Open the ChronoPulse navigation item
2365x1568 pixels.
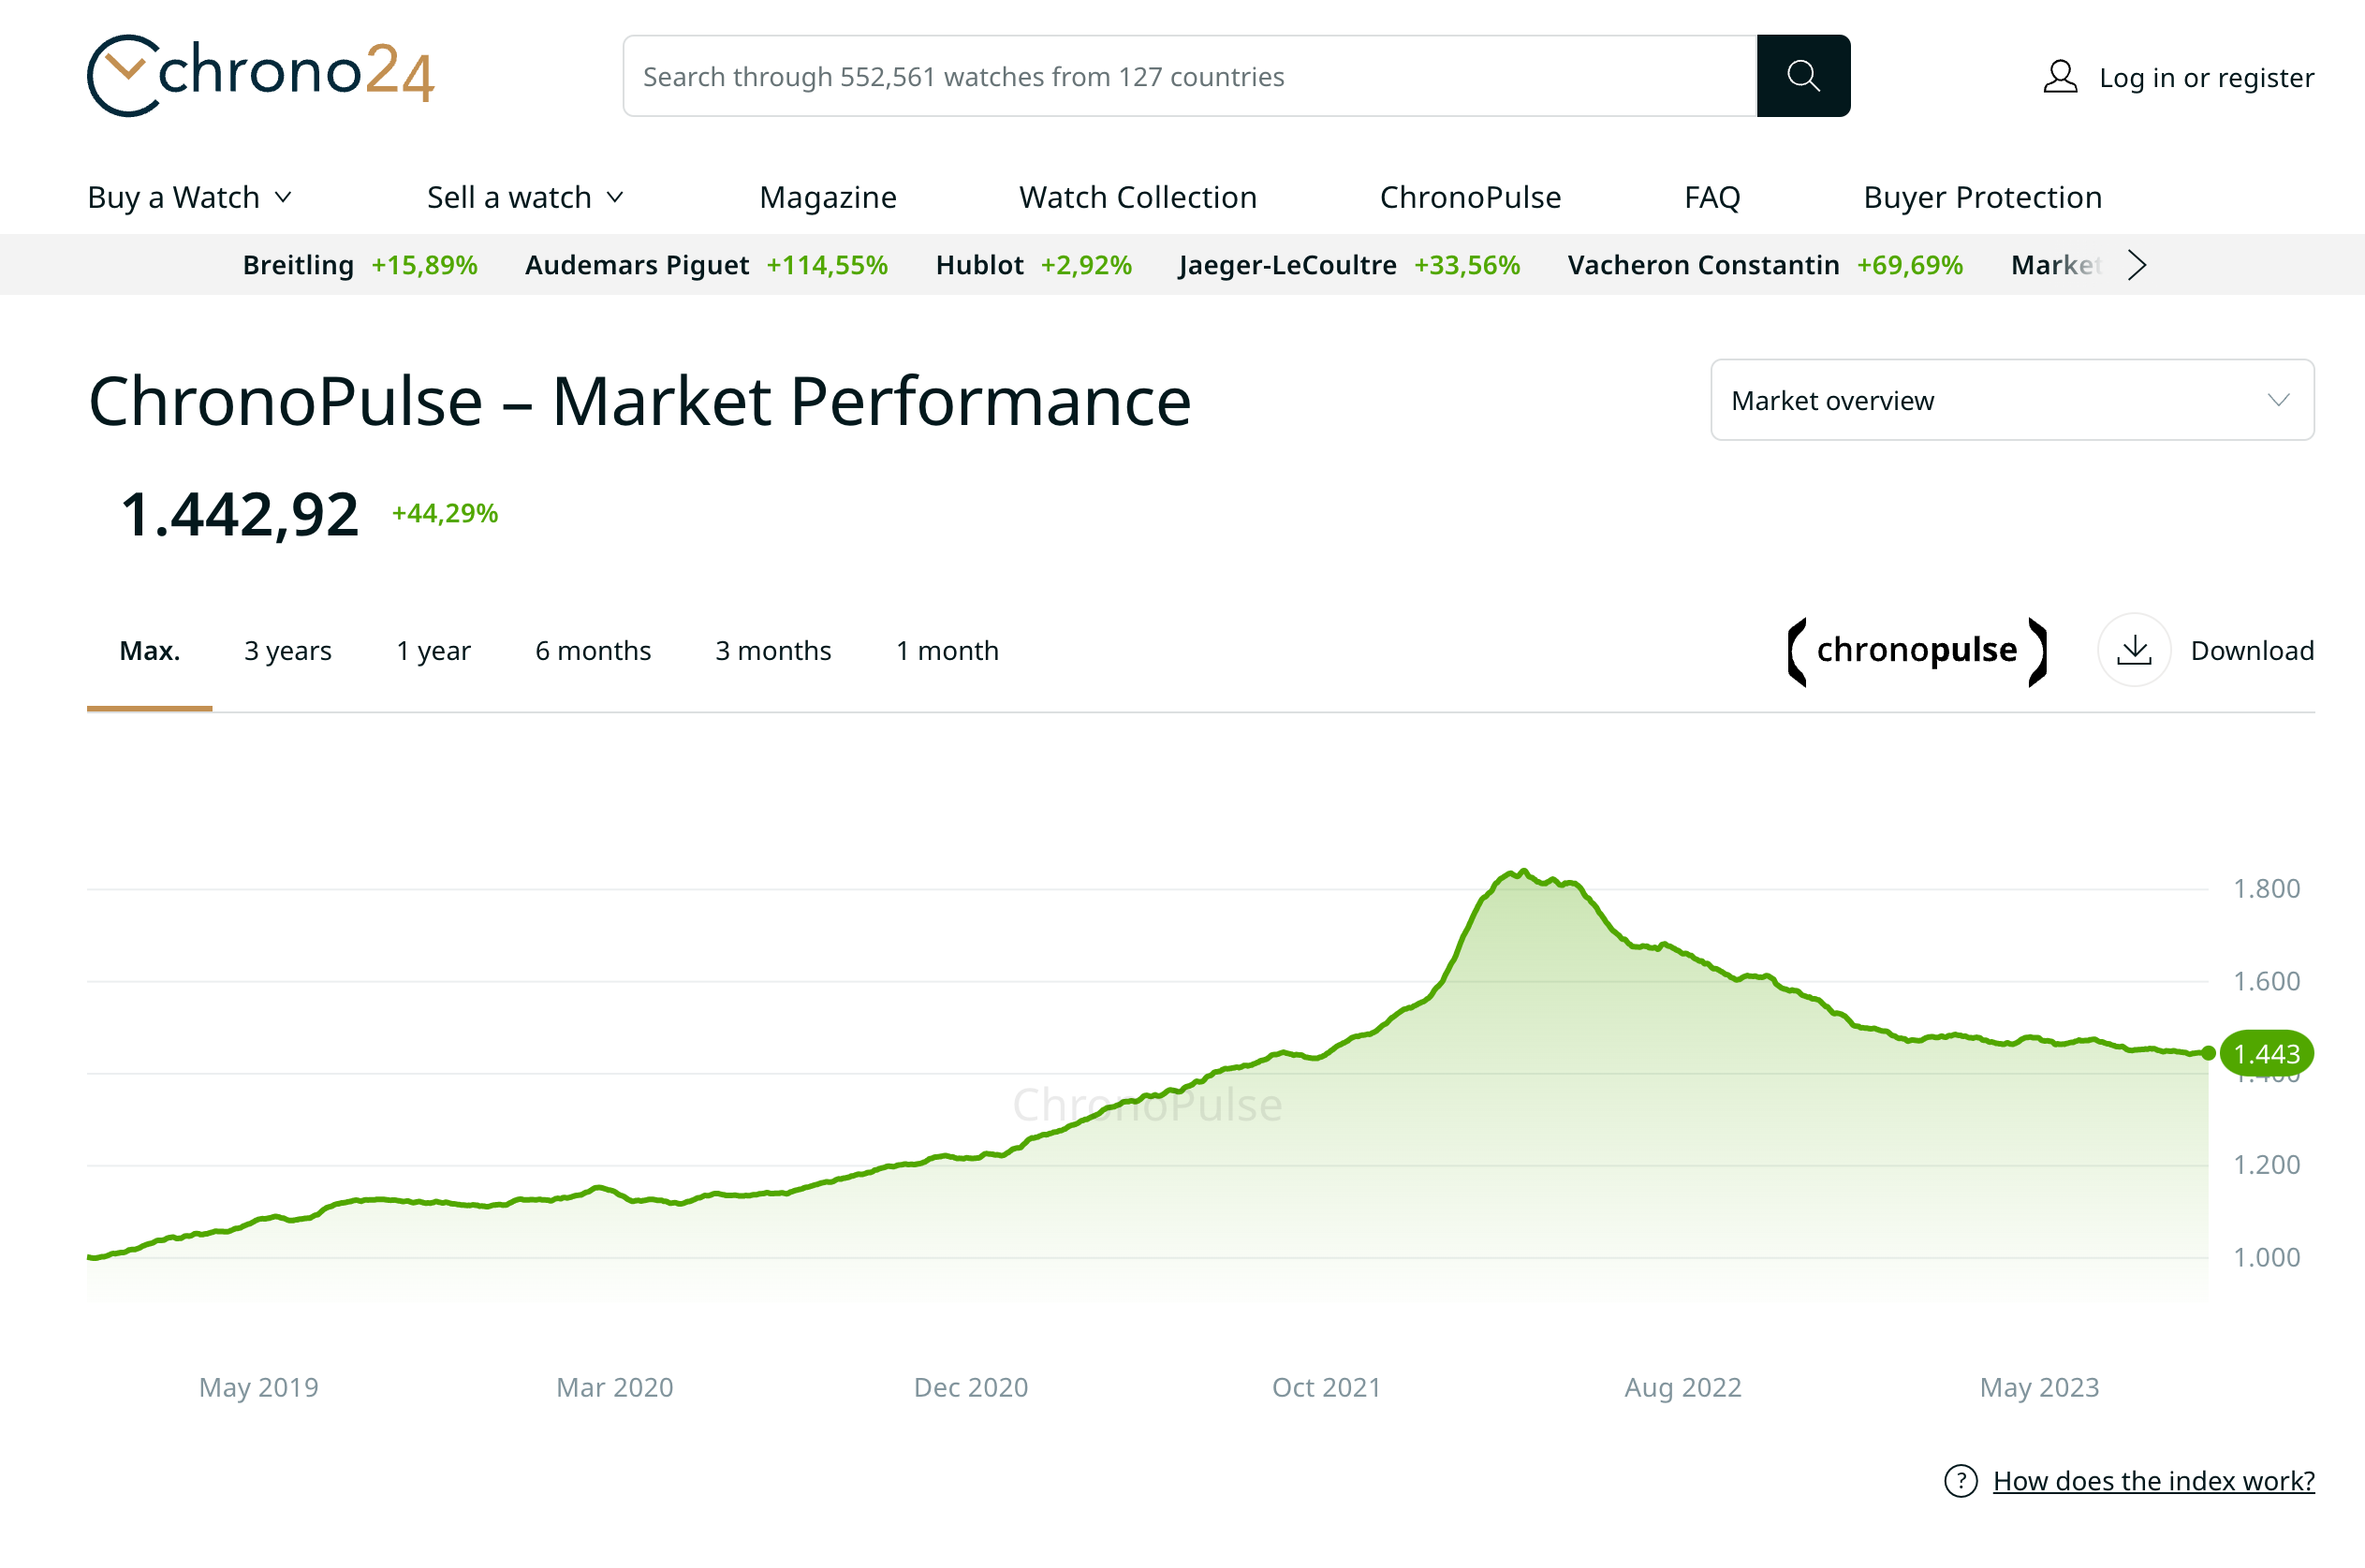point(1469,197)
